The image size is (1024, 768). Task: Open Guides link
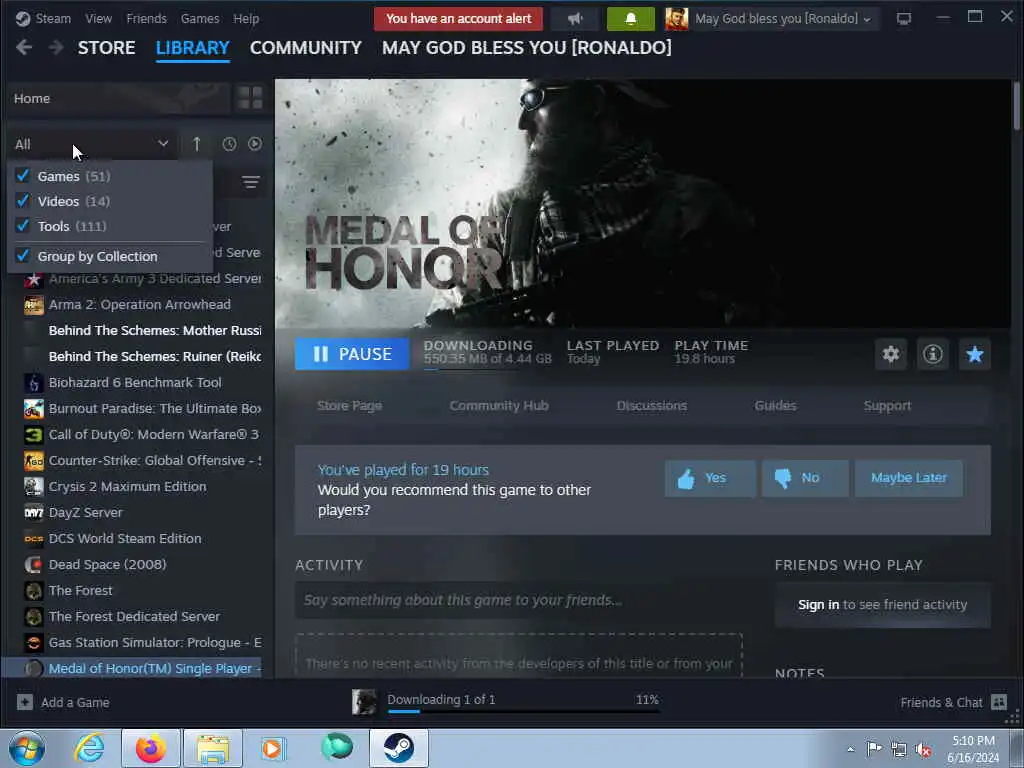pos(775,406)
